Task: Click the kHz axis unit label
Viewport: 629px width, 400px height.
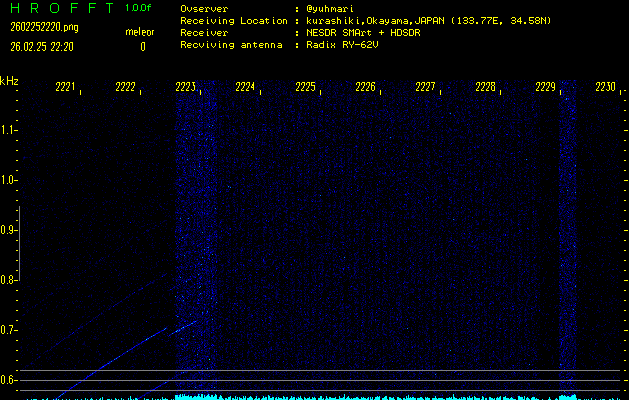Action: 9,80
